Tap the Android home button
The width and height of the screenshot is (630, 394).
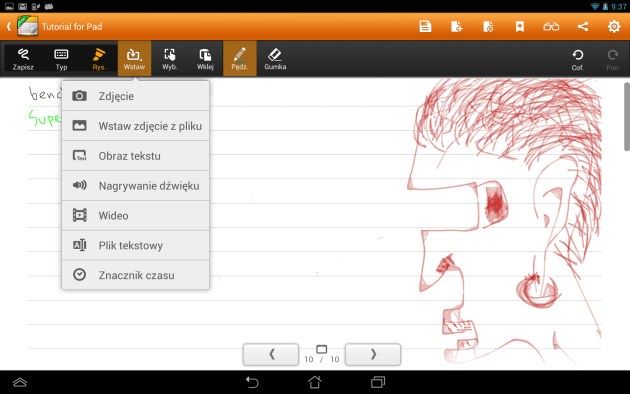coord(315,382)
